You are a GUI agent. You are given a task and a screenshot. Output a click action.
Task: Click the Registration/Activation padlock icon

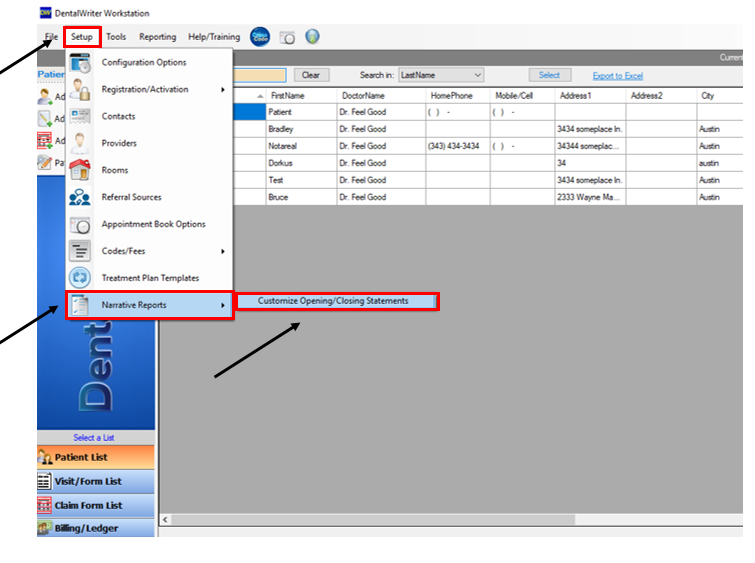[80, 90]
